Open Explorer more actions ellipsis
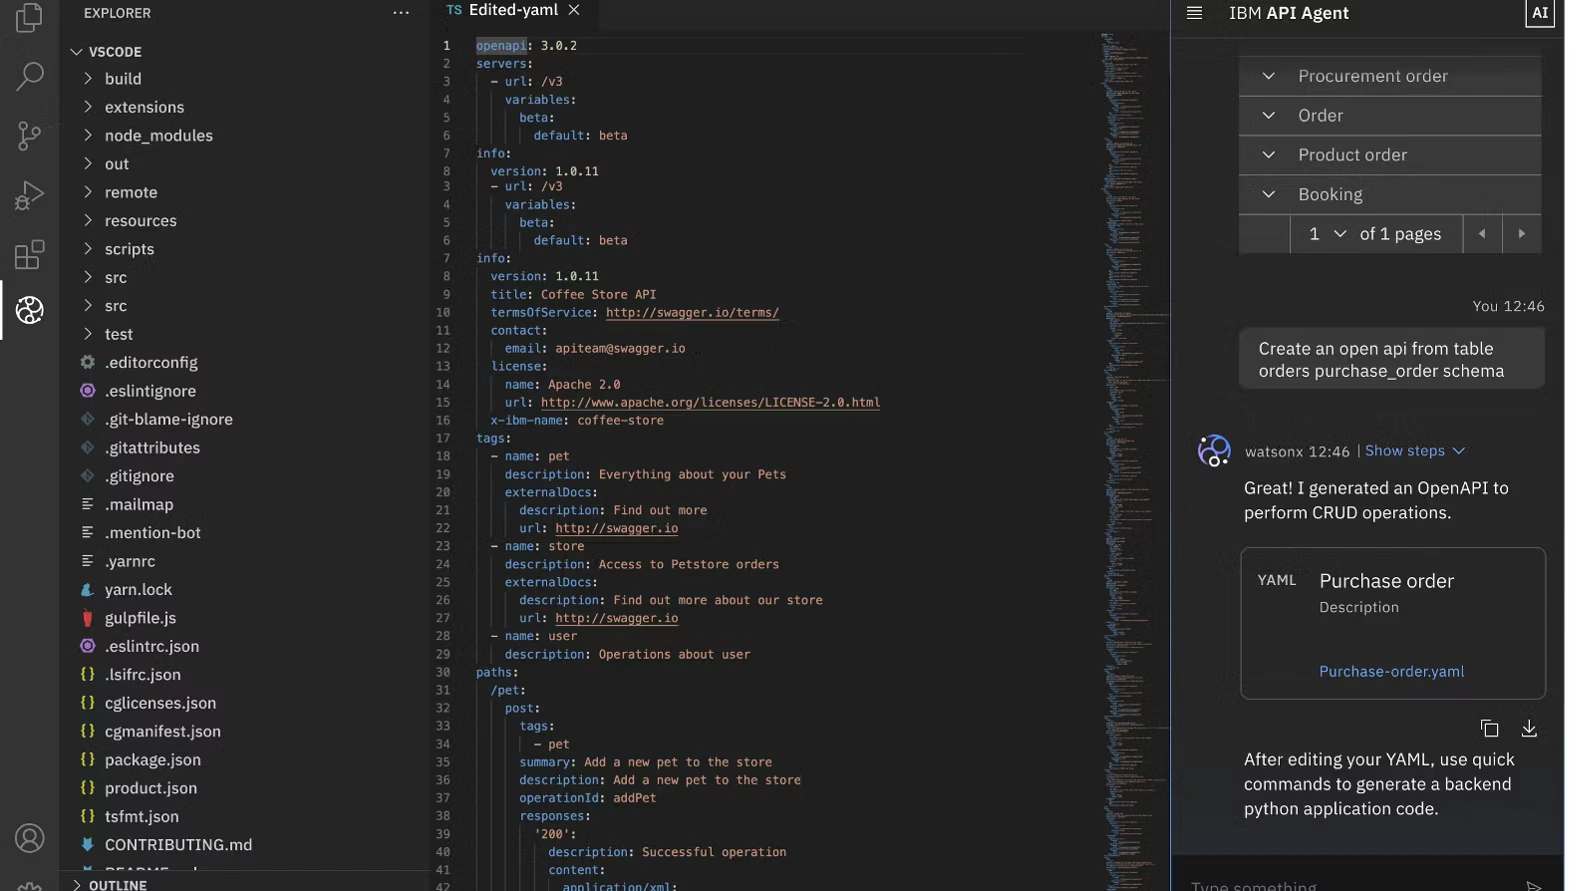 click(401, 13)
